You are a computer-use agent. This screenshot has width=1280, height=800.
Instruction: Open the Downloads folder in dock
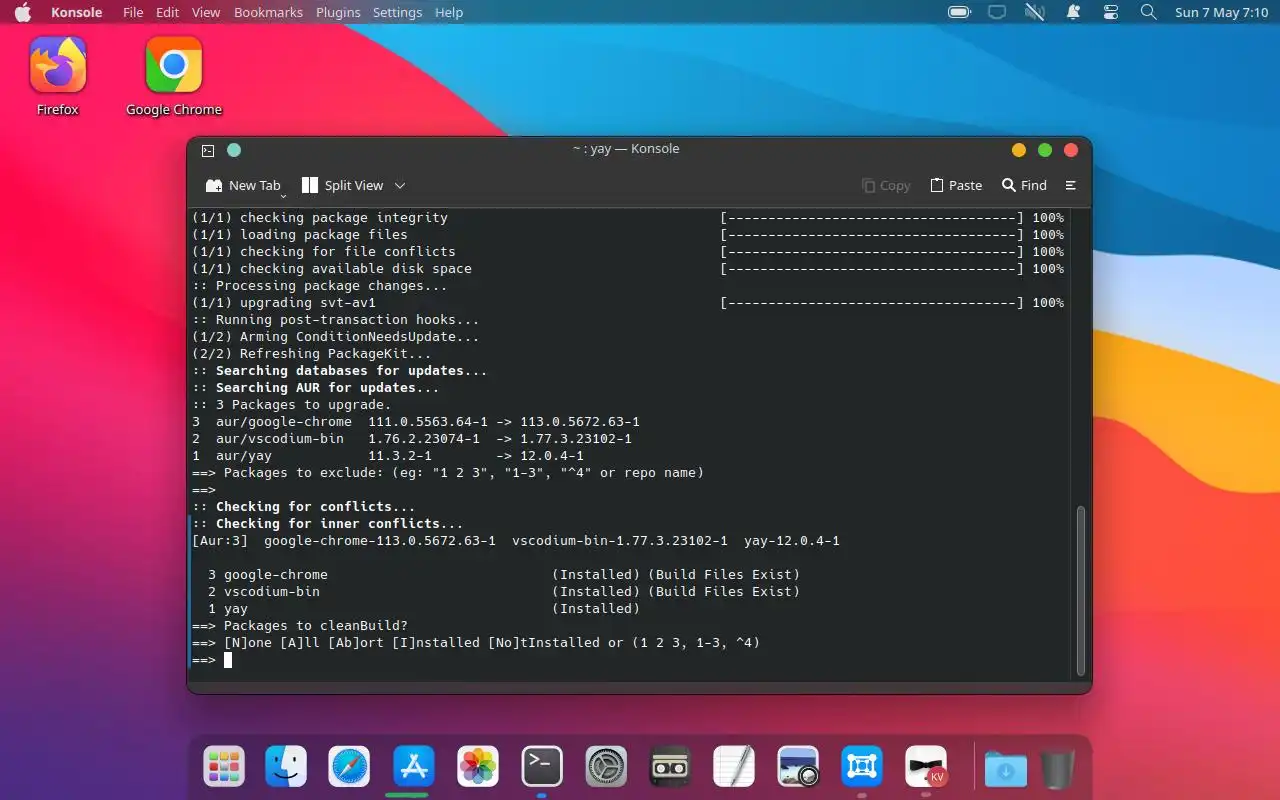1005,768
